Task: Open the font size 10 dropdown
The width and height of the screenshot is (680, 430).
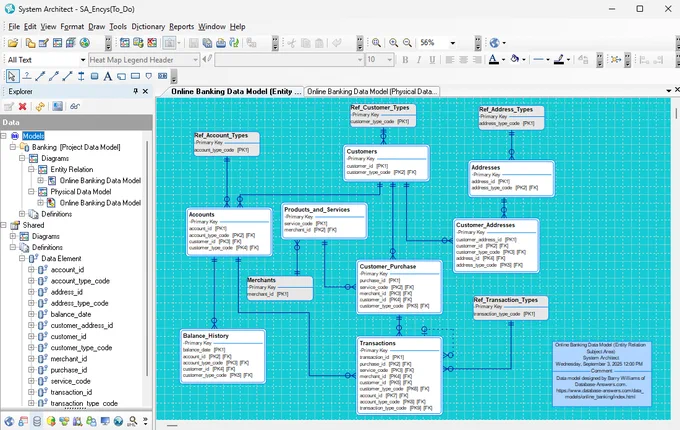Action: [389, 60]
